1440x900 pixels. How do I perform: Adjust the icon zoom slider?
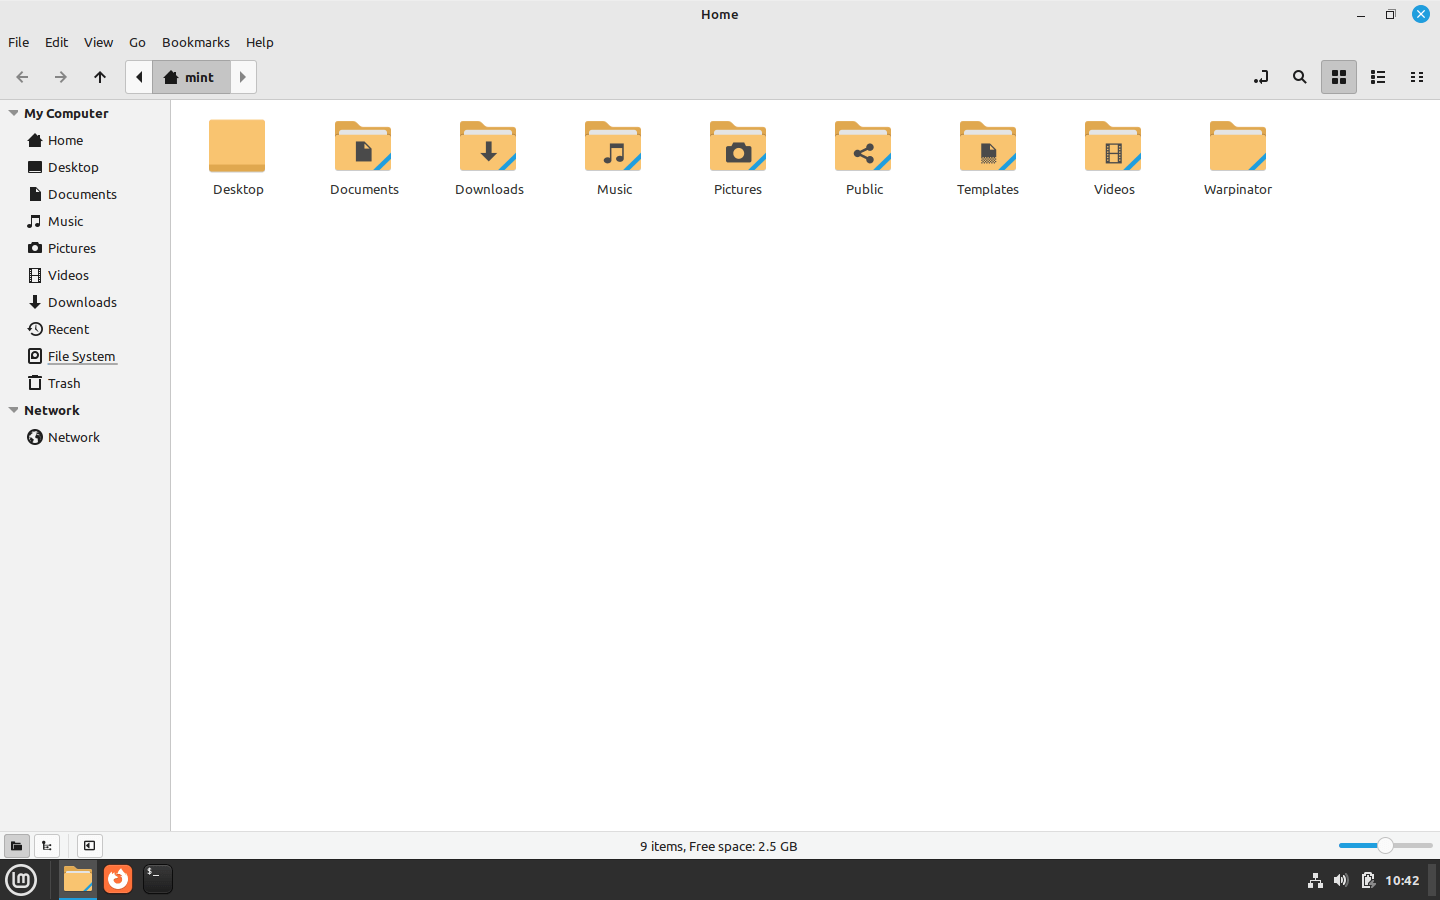pyautogui.click(x=1385, y=846)
